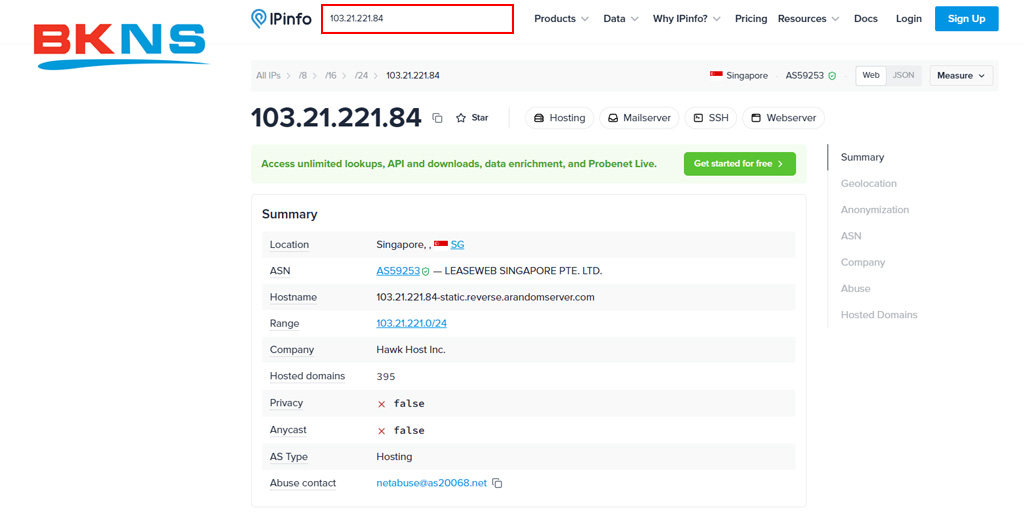Select the Mailserver tag
This screenshot has width=1024, height=512.
pyautogui.click(x=639, y=118)
